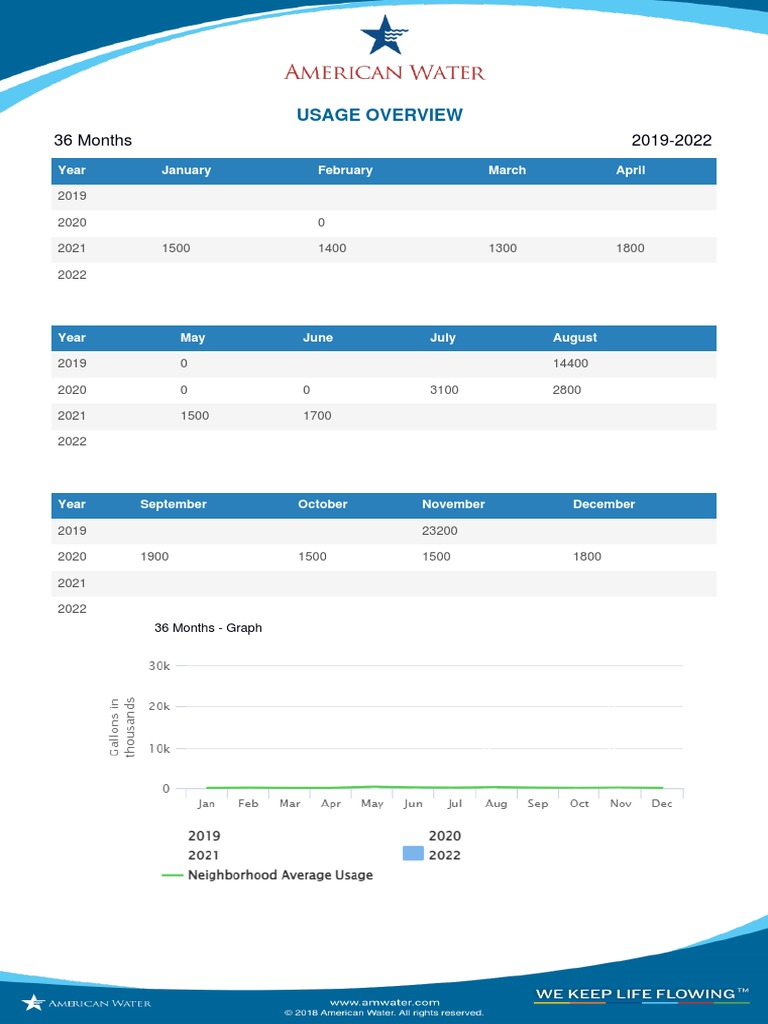This screenshot has height=1024, width=768.
Task: Click the American Water star logo at top
Action: 384,35
